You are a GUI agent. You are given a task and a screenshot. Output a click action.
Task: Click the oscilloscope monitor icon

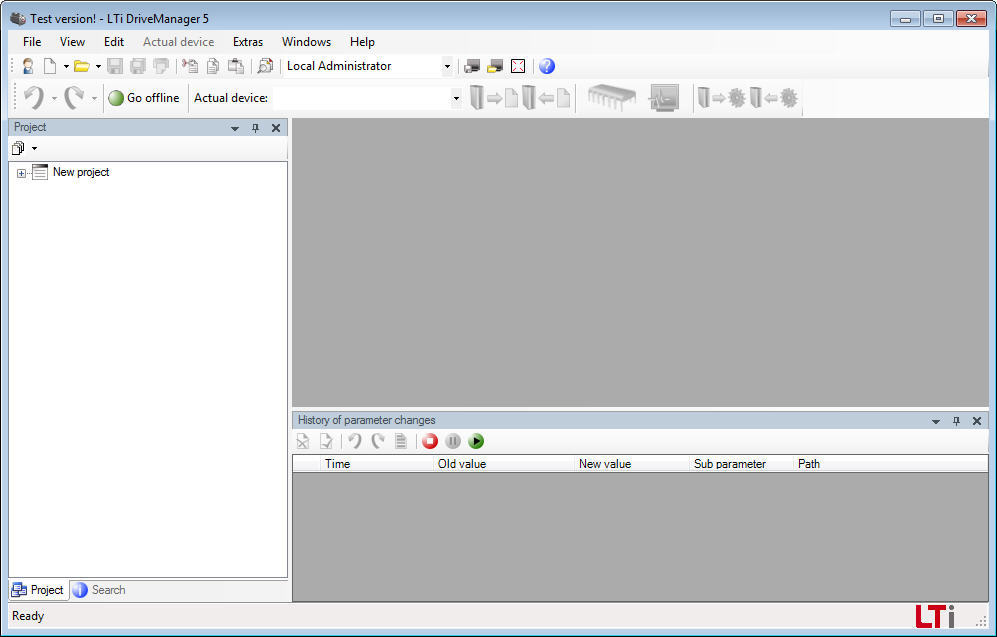click(x=664, y=98)
